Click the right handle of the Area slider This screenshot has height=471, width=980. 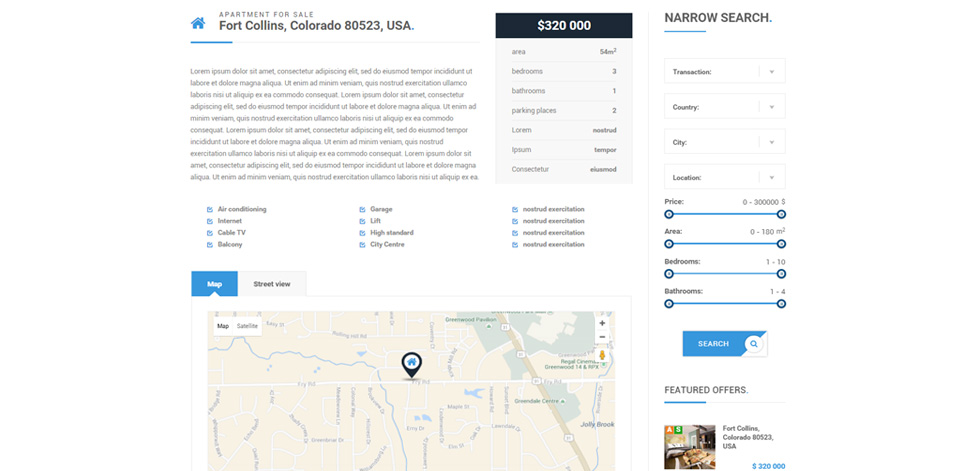coord(781,244)
